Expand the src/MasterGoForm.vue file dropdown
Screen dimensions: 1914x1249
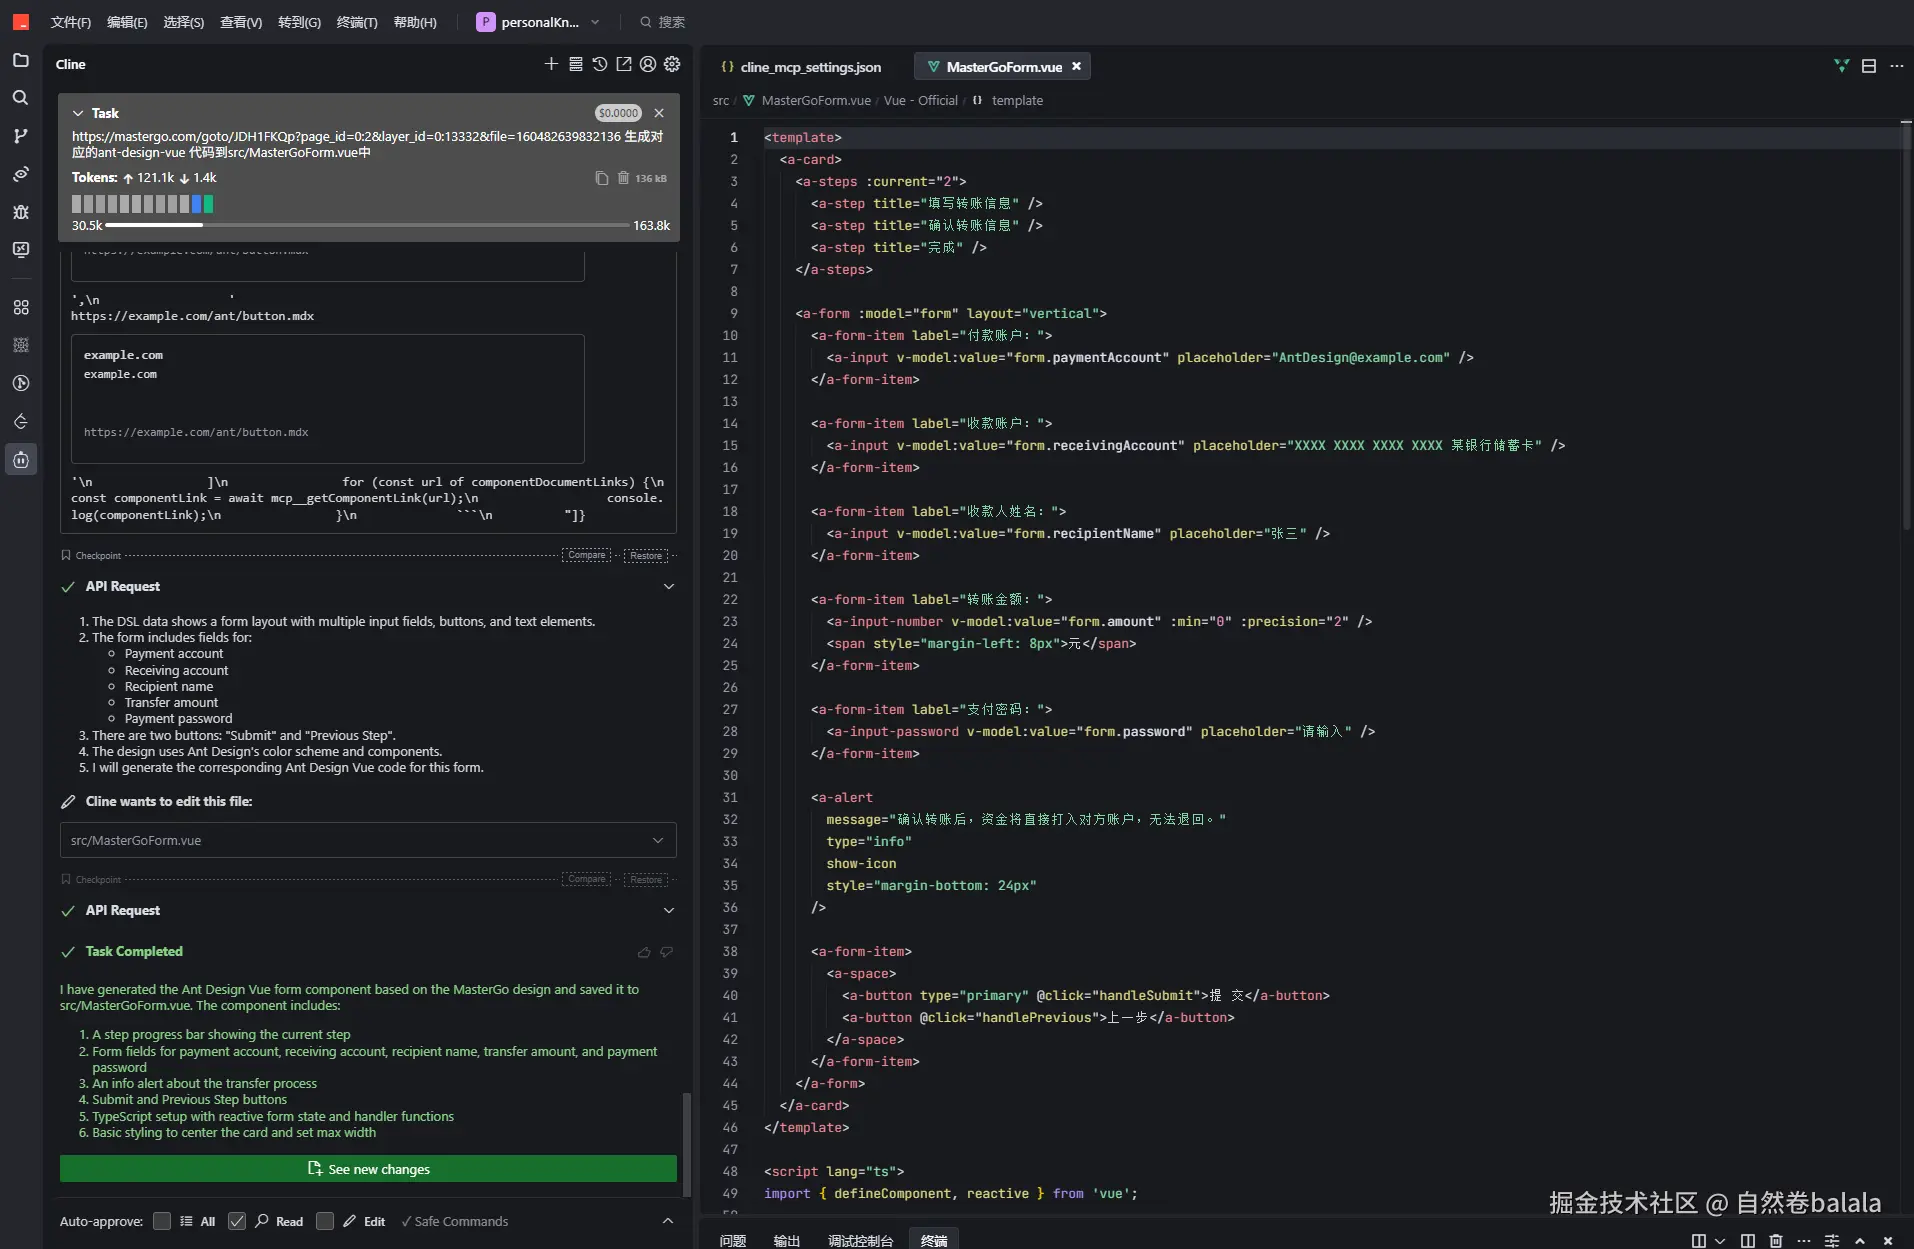tap(658, 840)
